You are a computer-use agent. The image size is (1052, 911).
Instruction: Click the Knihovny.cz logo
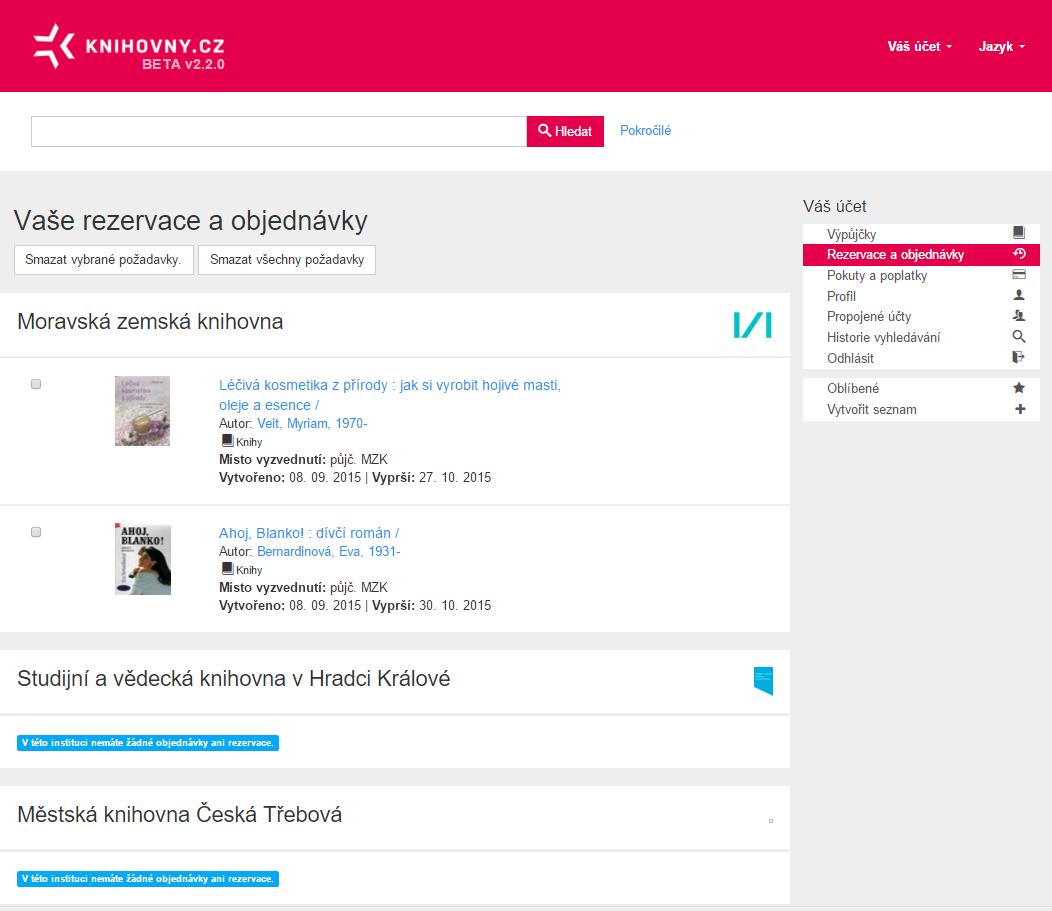pos(129,47)
